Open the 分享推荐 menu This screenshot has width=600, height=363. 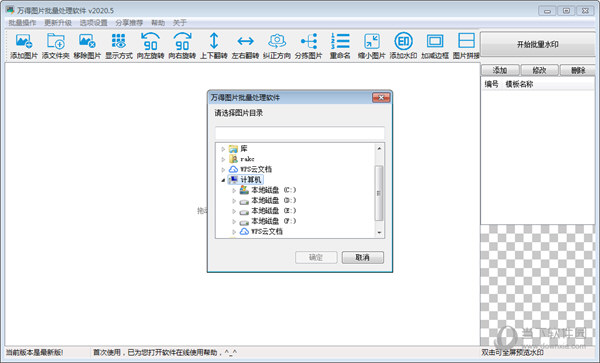pos(129,23)
